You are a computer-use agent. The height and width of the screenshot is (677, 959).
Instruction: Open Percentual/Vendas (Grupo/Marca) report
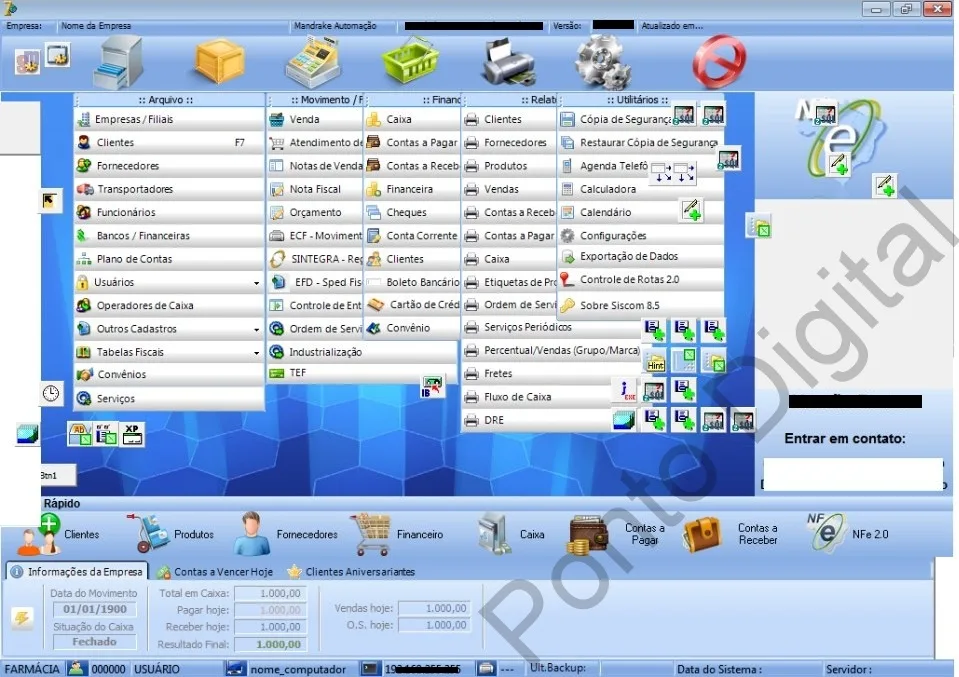coord(550,350)
